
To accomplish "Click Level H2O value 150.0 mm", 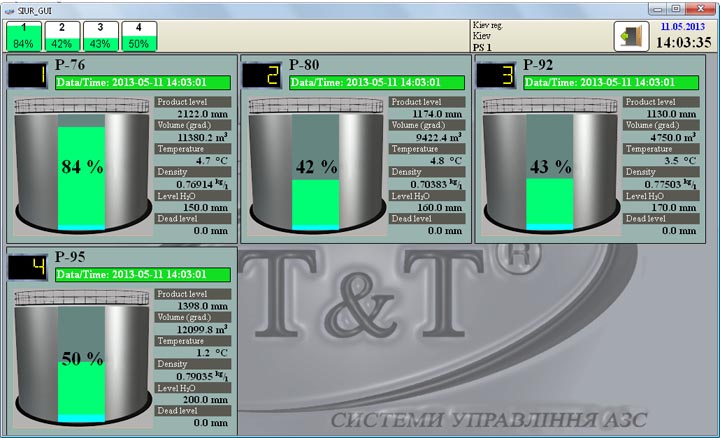I will [x=205, y=208].
